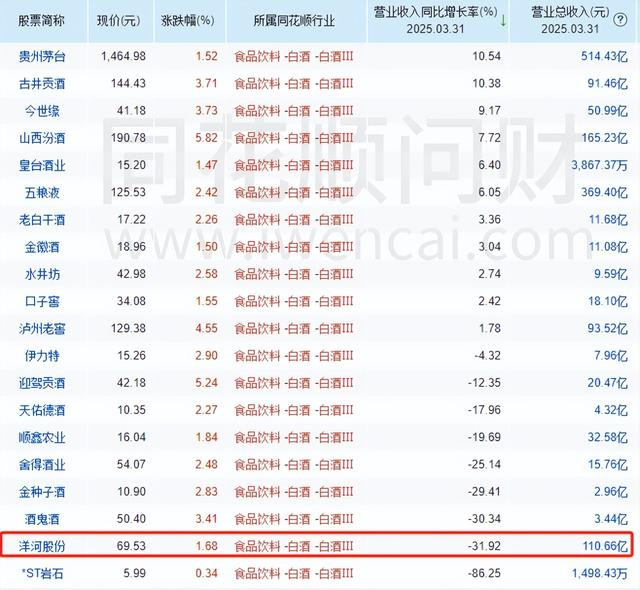Viewport: 640px width, 590px height.
Task: Select 69.53 price cell of 洋河股份
Action: point(131,546)
